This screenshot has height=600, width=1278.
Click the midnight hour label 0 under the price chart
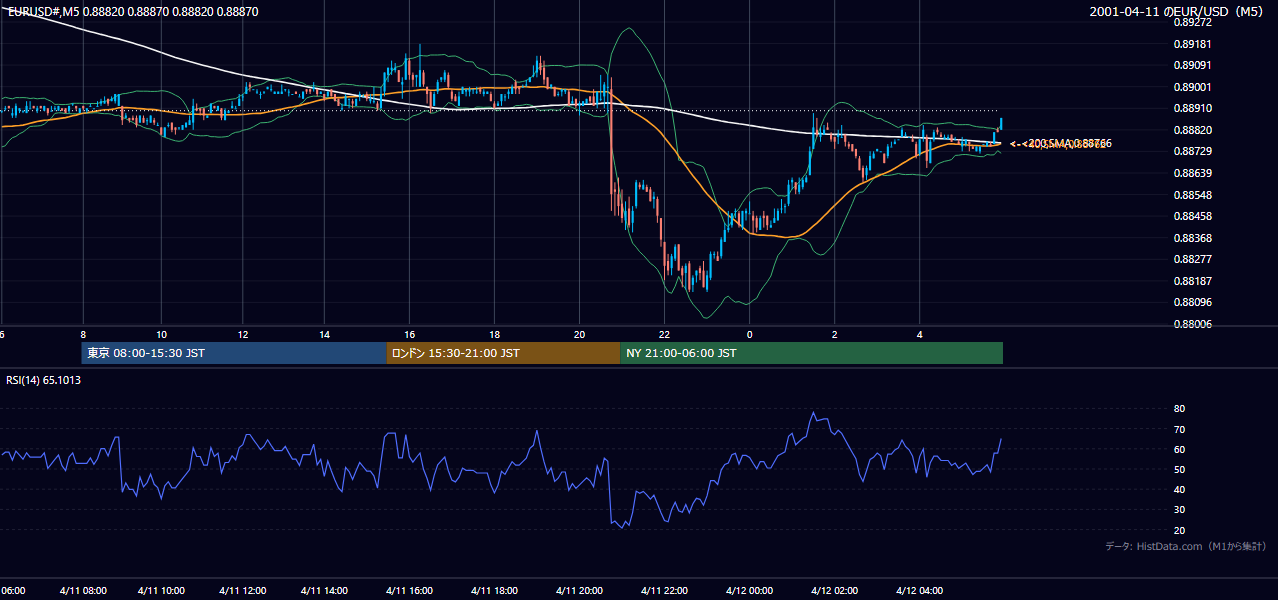[x=749, y=334]
